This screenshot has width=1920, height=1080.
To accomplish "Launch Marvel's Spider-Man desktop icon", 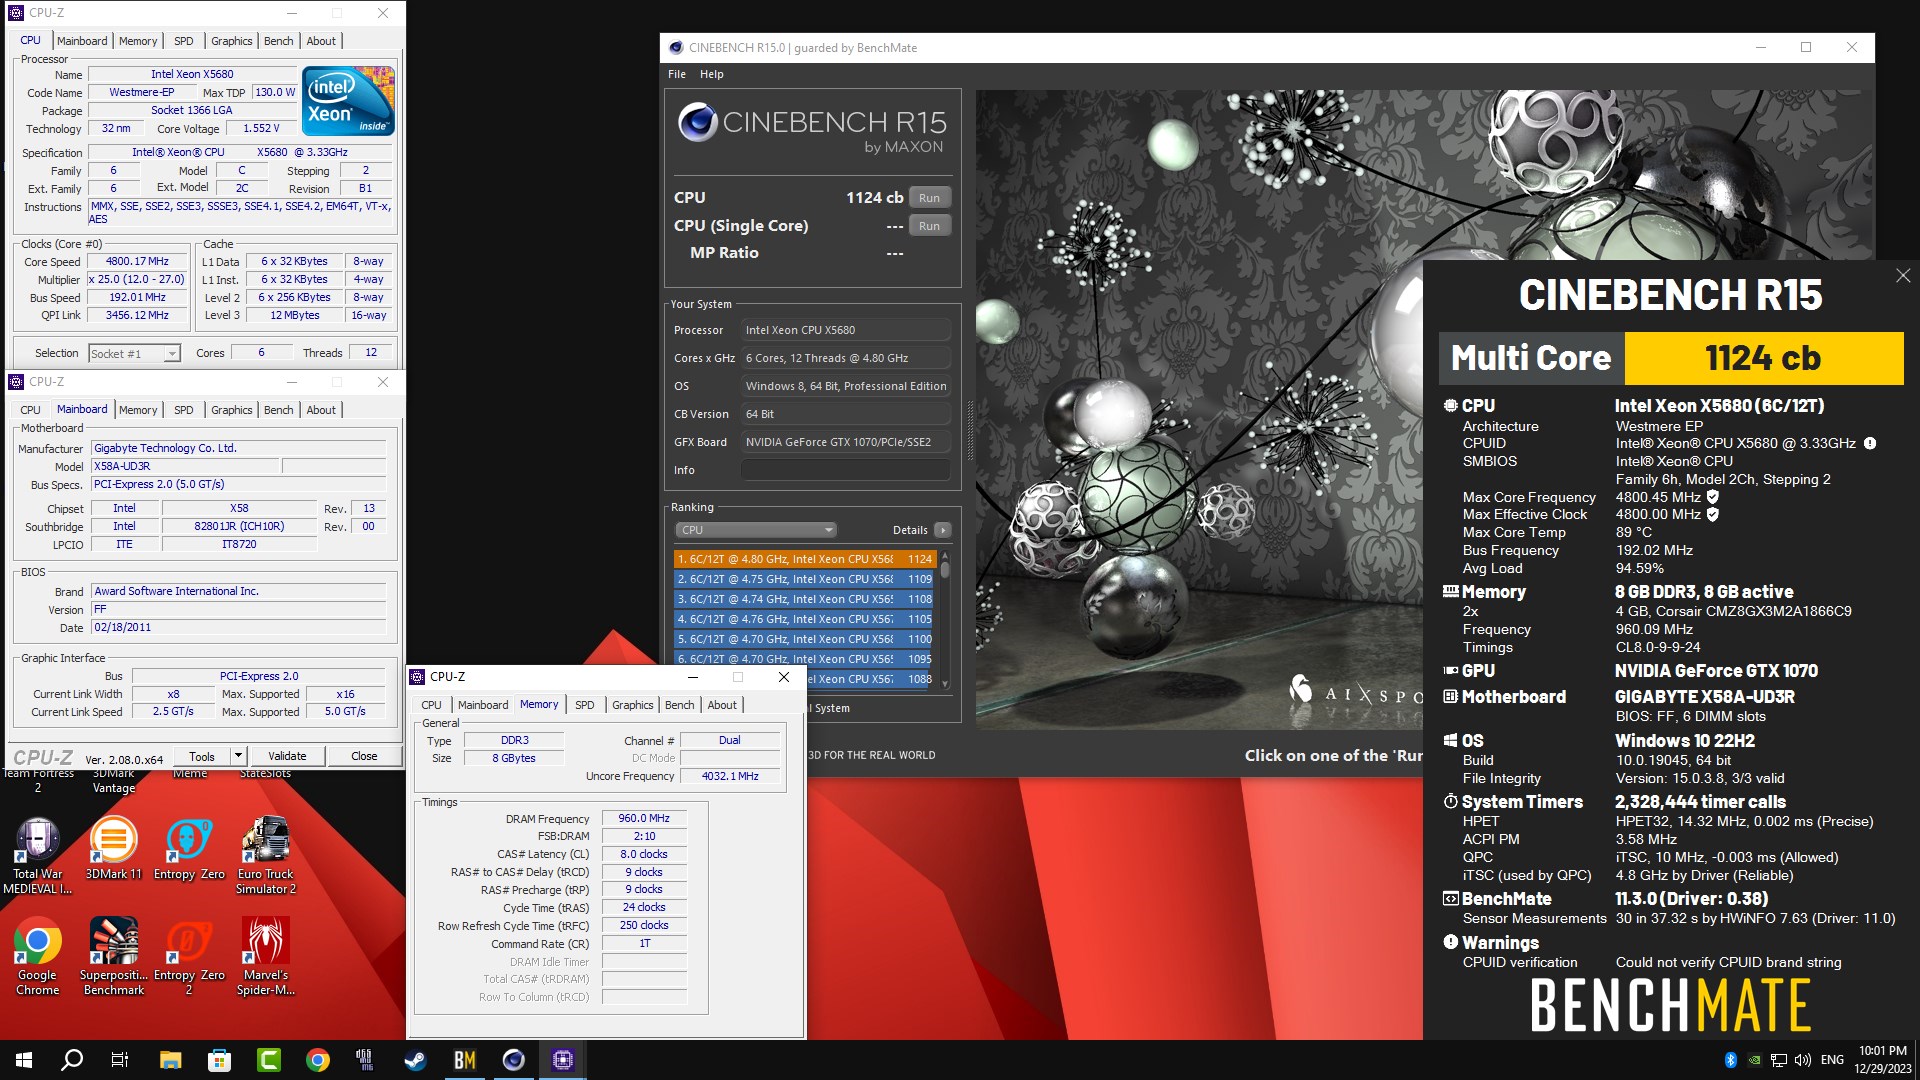I will pyautogui.click(x=265, y=956).
